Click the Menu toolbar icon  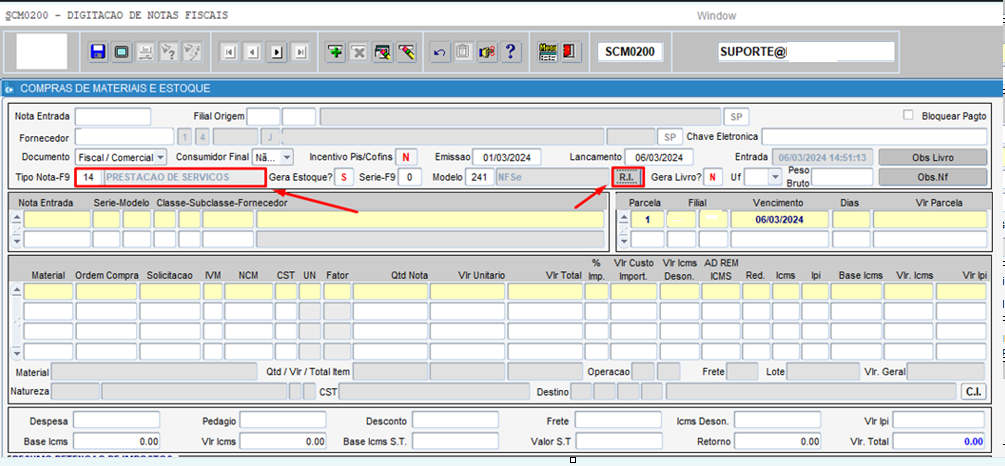[547, 52]
